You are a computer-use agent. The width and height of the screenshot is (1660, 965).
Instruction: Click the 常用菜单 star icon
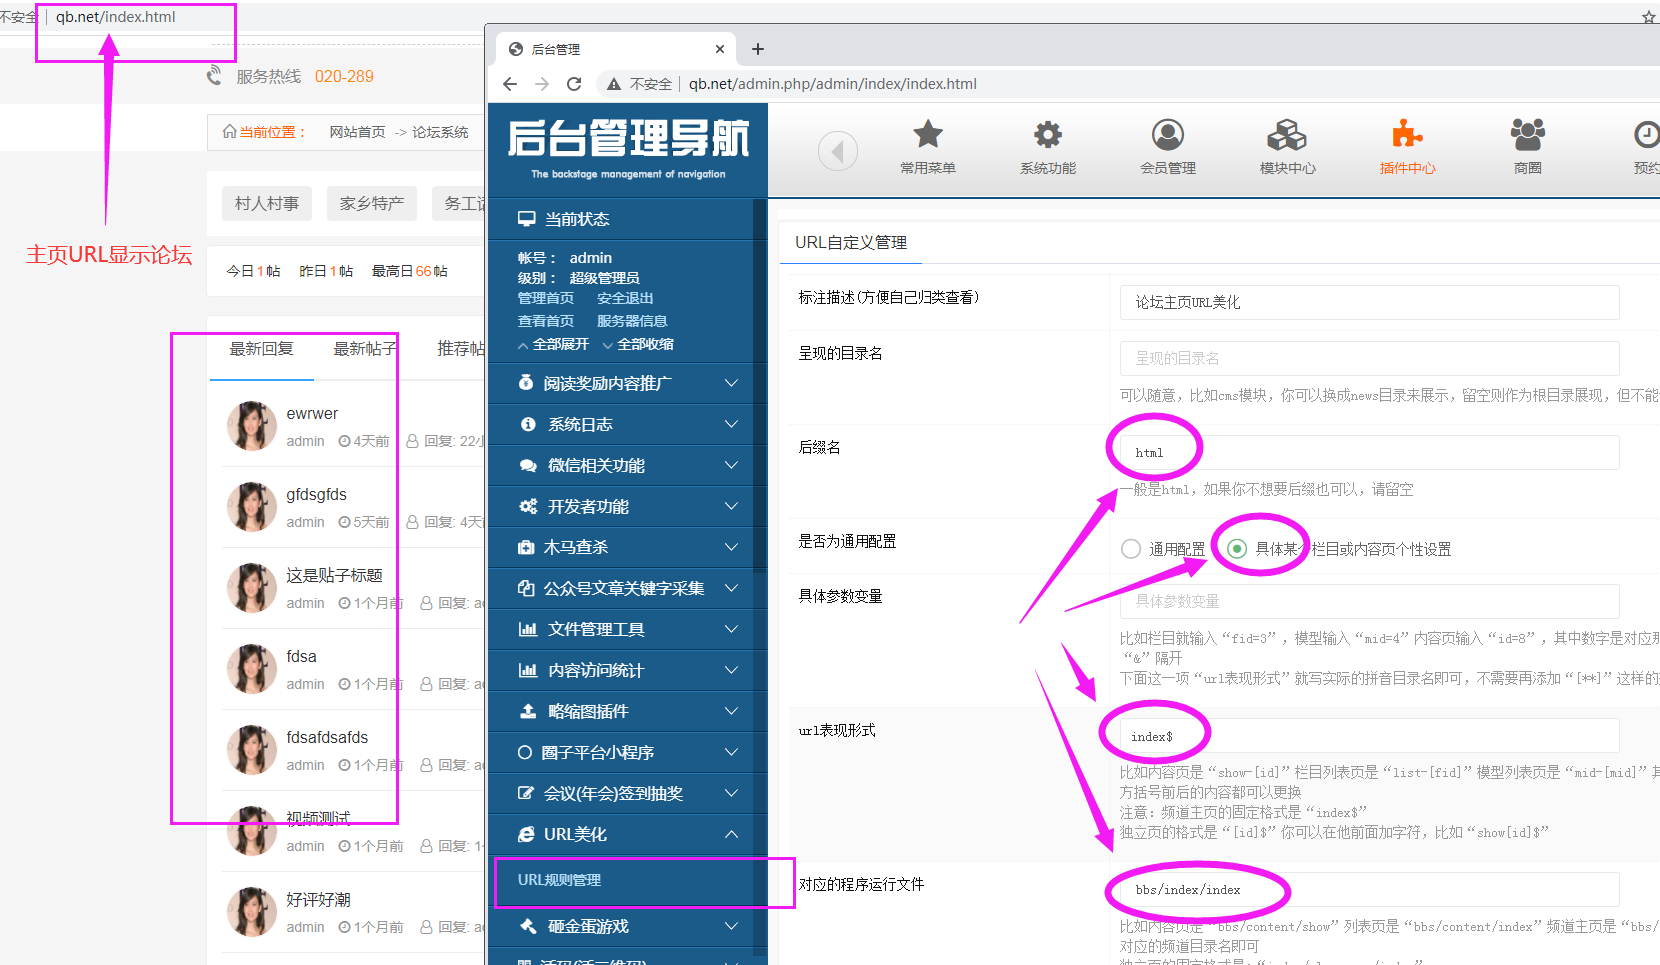927,135
